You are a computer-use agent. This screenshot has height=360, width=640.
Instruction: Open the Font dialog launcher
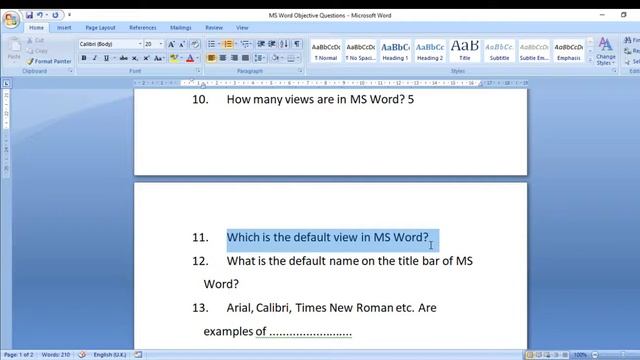click(198, 71)
